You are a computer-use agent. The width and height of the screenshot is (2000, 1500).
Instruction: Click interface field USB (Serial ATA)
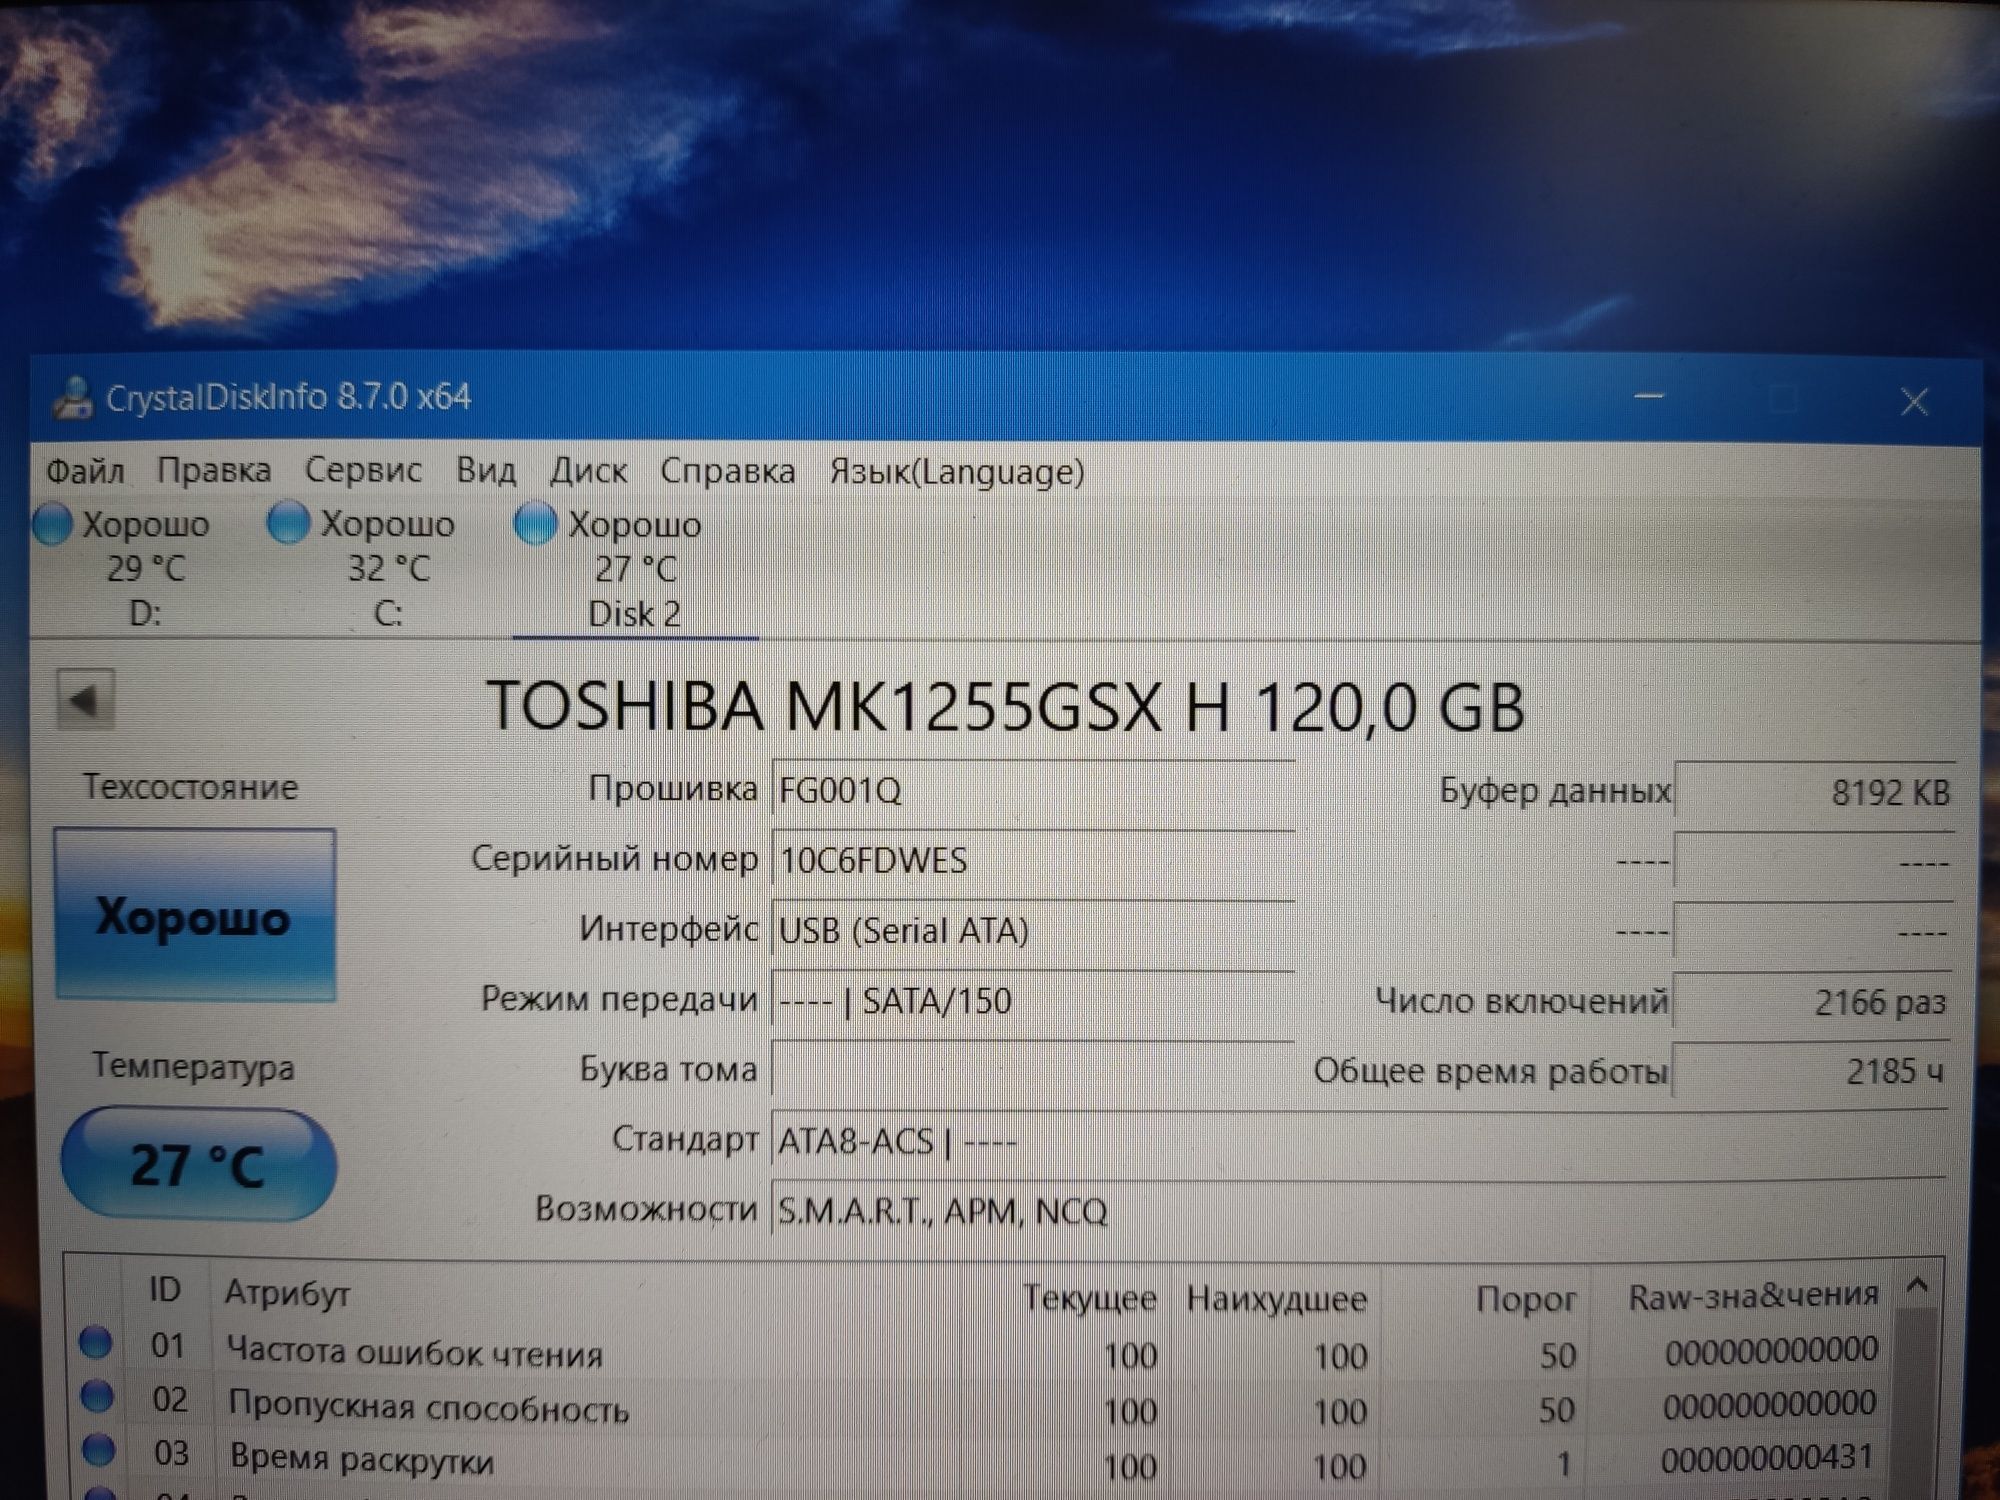[x=1033, y=931]
